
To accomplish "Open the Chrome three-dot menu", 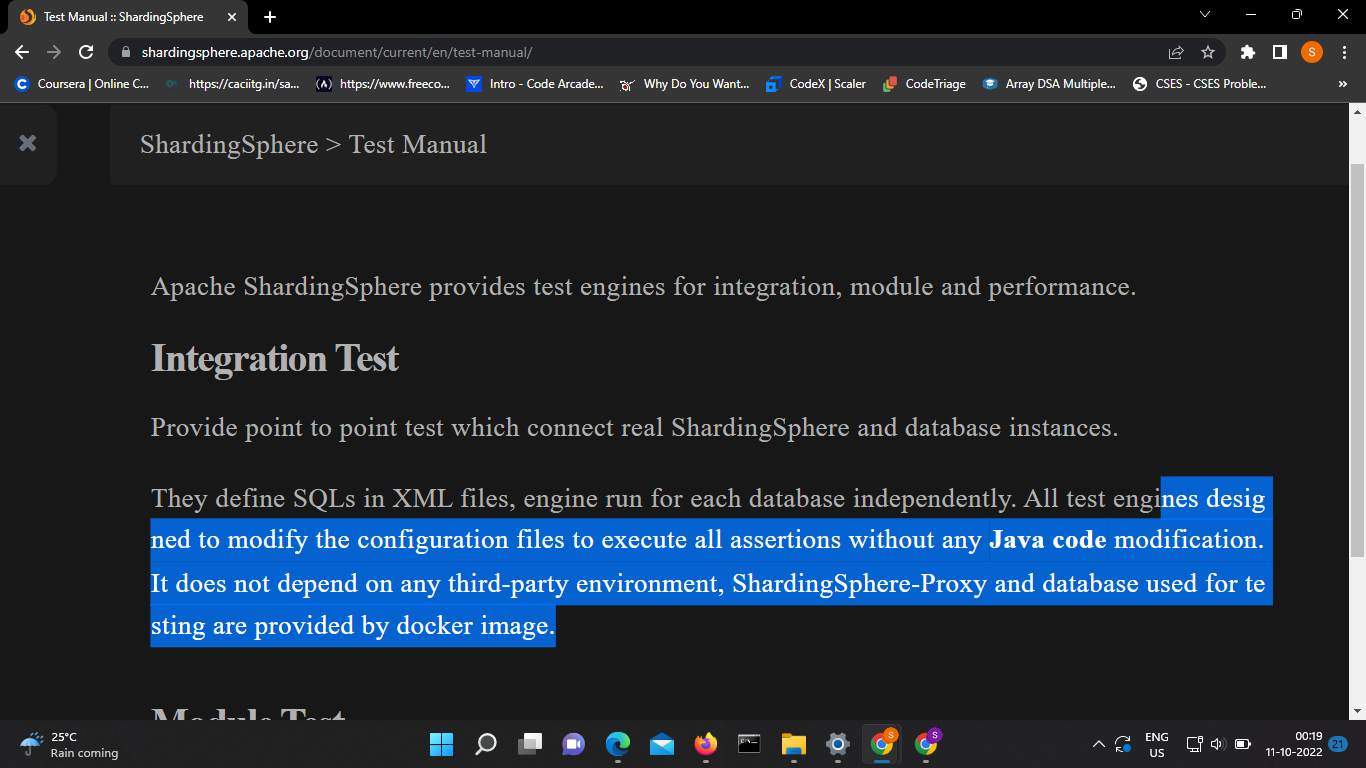I will point(1343,52).
